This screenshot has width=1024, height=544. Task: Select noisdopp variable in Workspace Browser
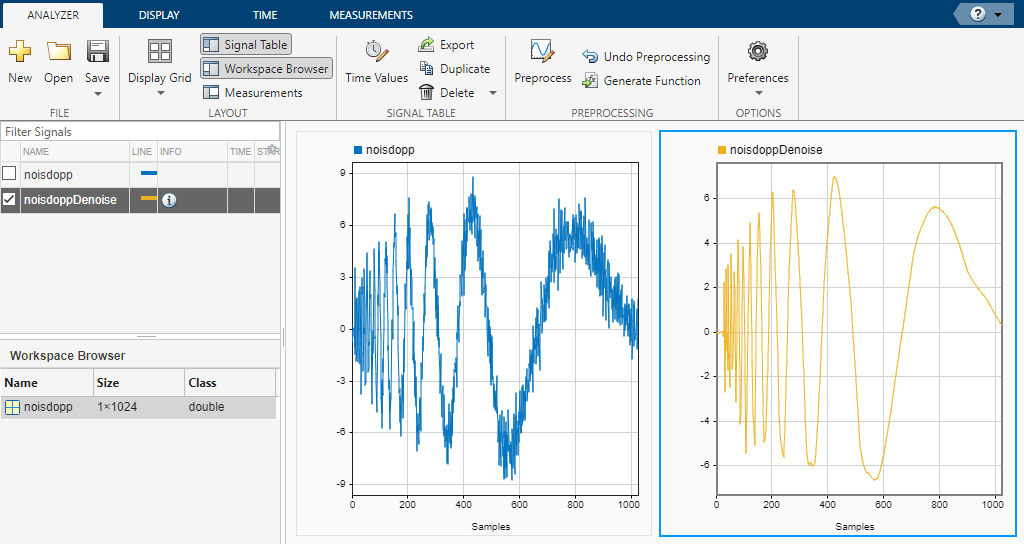click(48, 407)
